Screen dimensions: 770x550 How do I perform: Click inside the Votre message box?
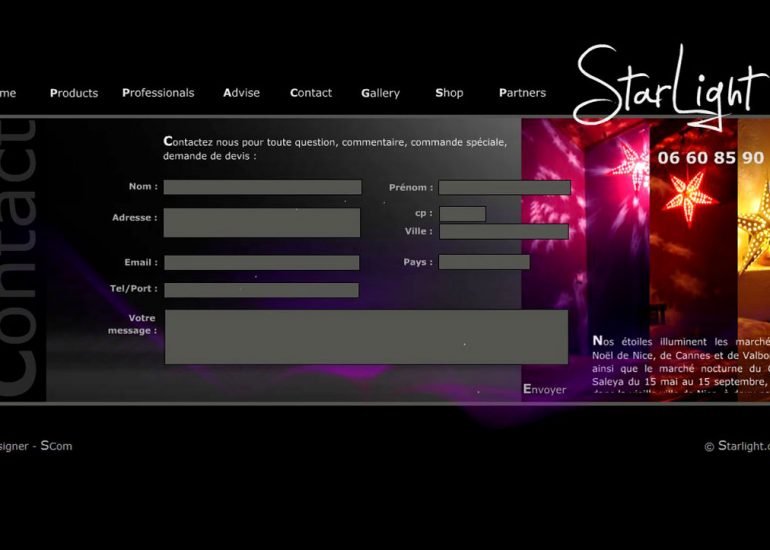coord(366,336)
